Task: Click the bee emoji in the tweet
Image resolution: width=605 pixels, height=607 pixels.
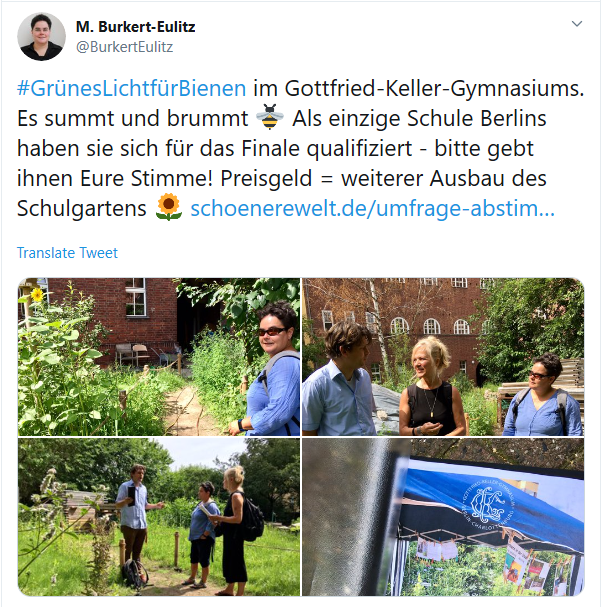Action: pos(270,117)
